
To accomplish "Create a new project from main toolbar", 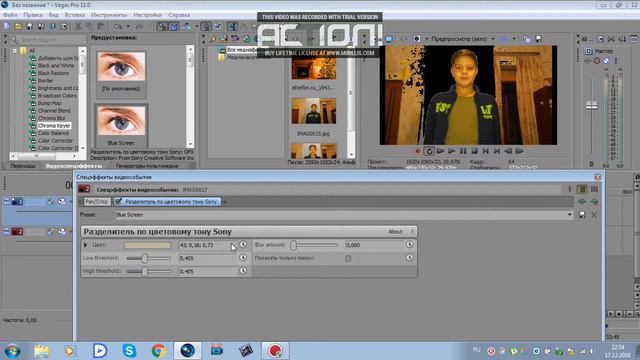I will [7, 27].
